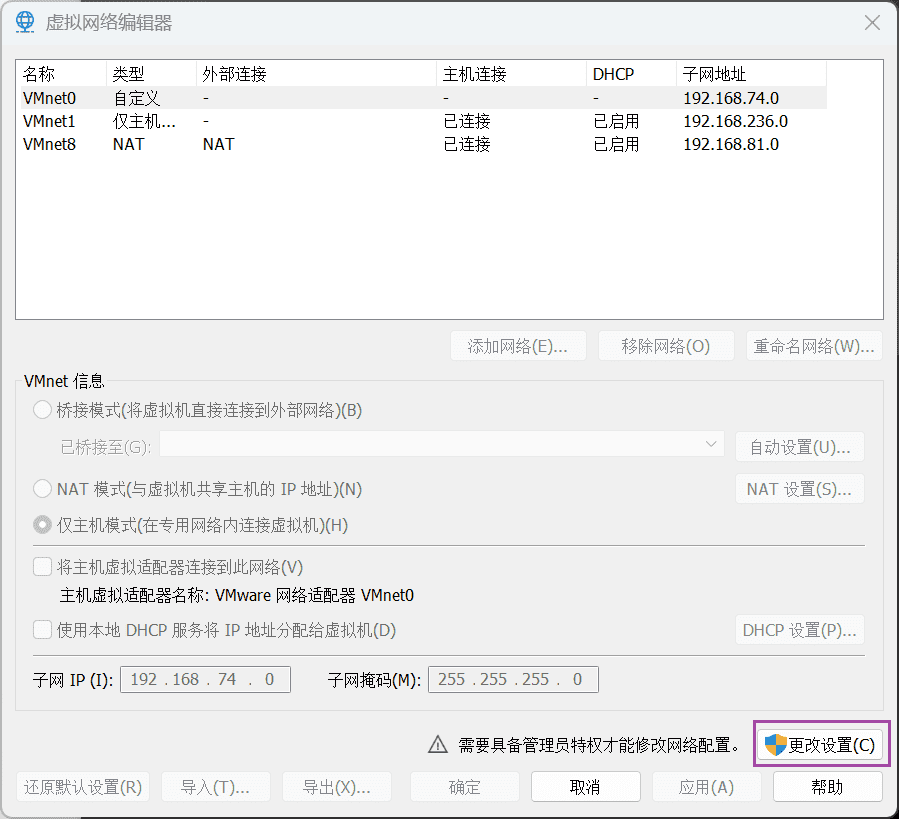The image size is (899, 819).
Task: Click the Help (帮助) button
Action: pyautogui.click(x=827, y=787)
